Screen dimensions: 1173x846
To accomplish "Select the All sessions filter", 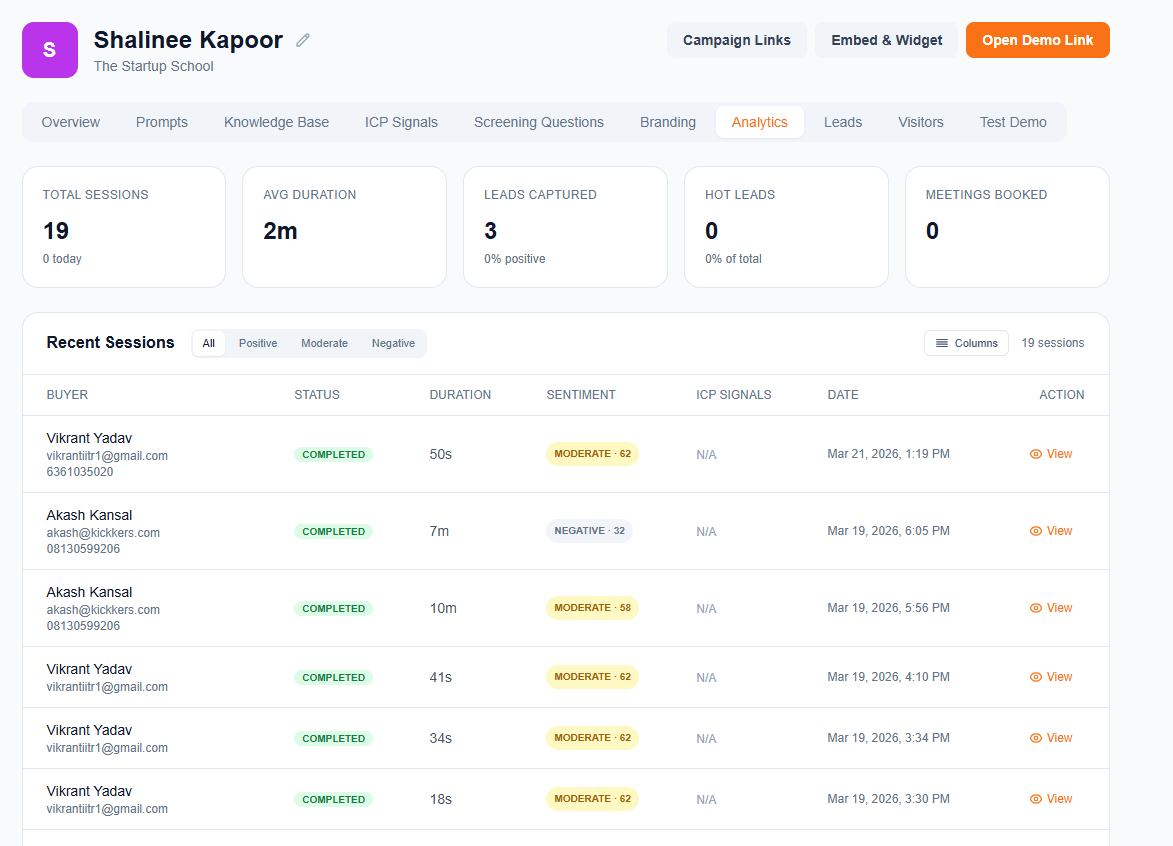I will click(x=208, y=343).
